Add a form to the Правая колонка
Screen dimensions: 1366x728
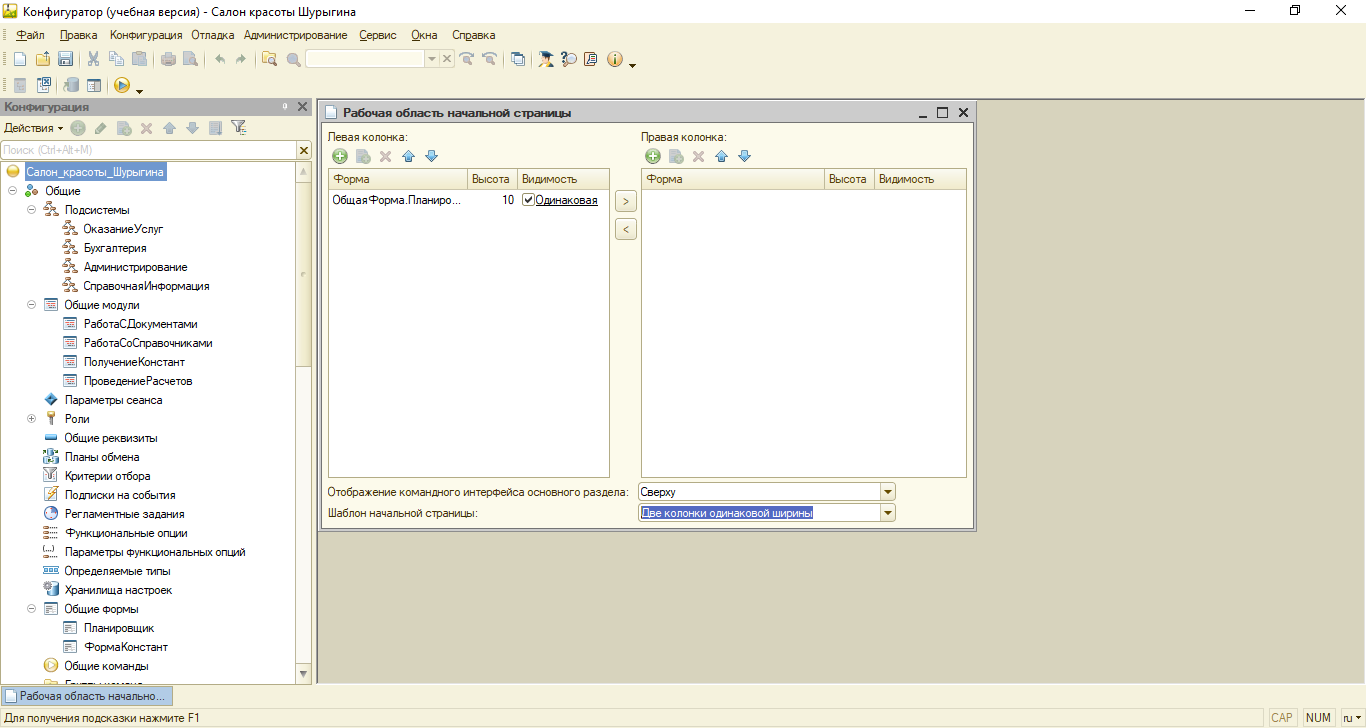point(653,156)
